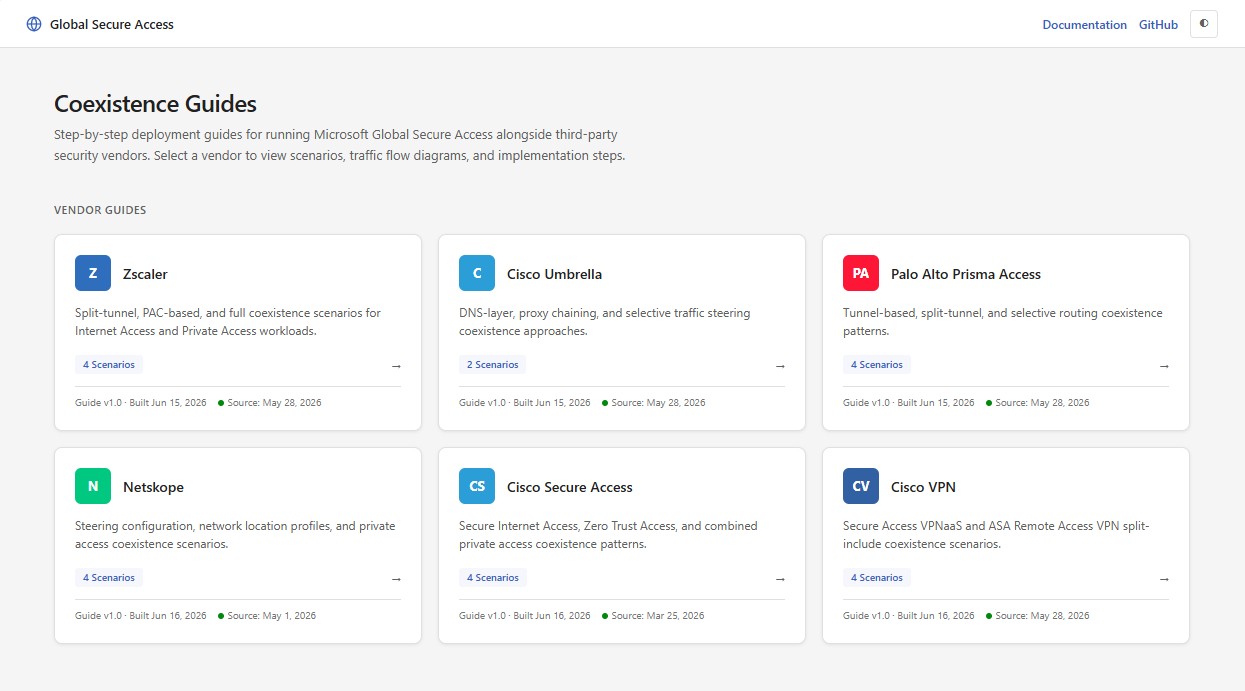Click the Cisco Secure Access CS logo icon
Image resolution: width=1245 pixels, height=691 pixels.
coord(477,486)
